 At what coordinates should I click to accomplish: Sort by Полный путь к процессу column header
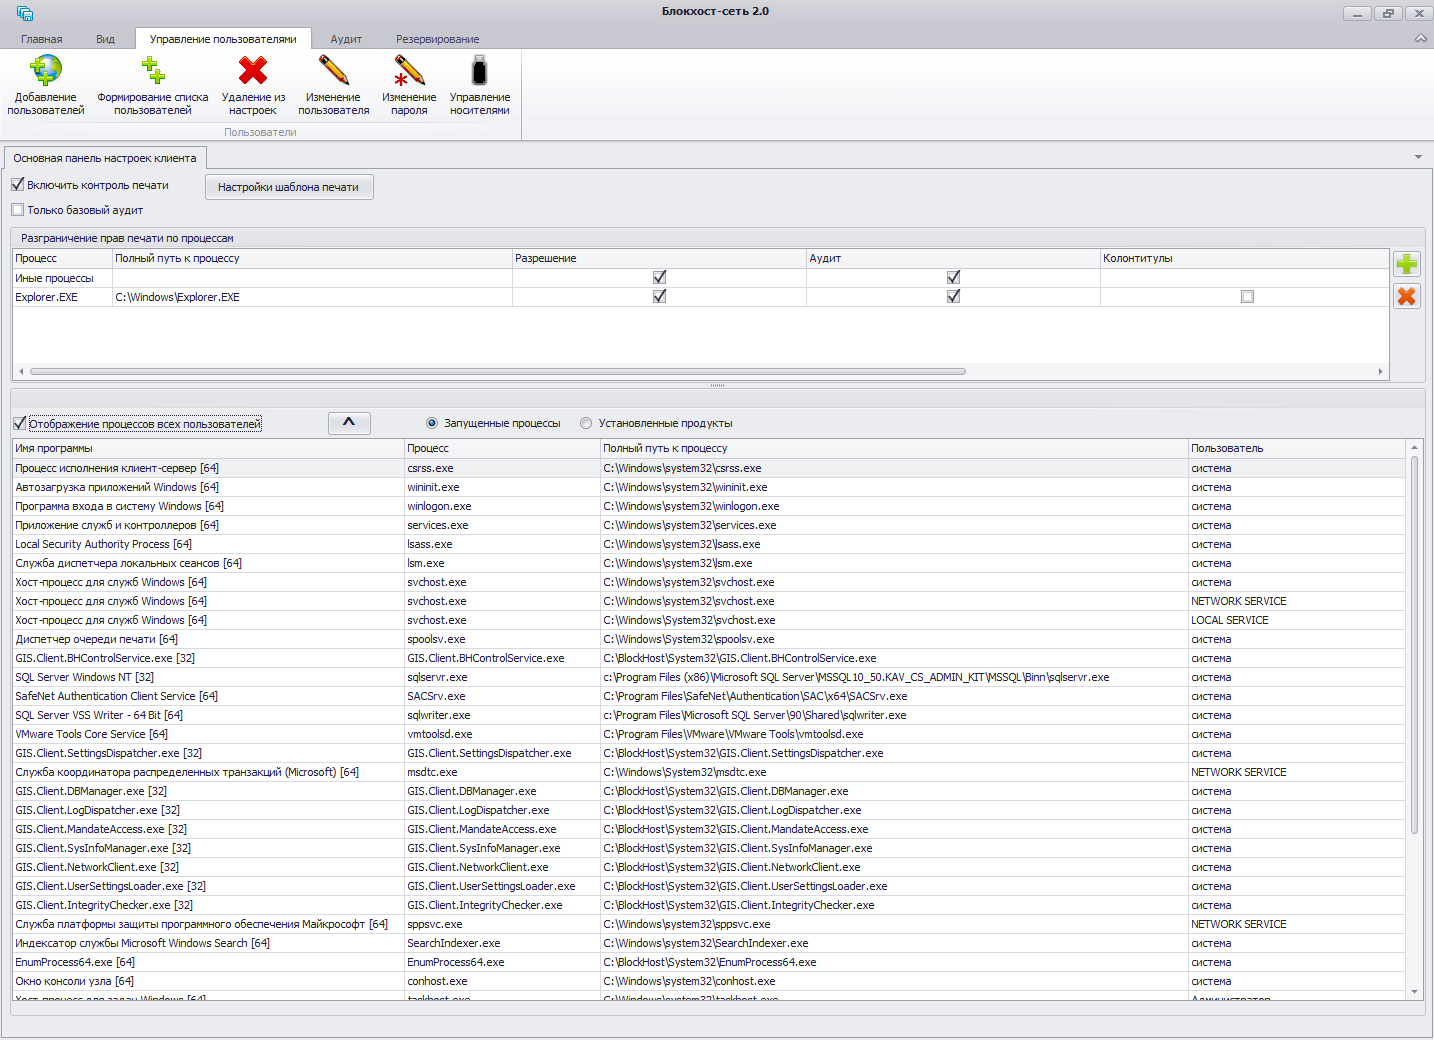coord(665,448)
